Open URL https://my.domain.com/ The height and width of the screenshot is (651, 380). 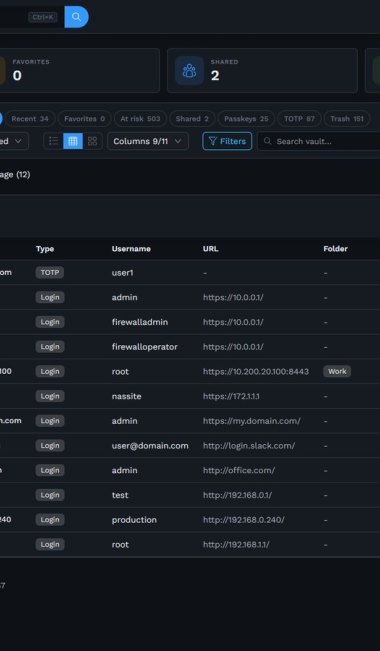pos(252,421)
